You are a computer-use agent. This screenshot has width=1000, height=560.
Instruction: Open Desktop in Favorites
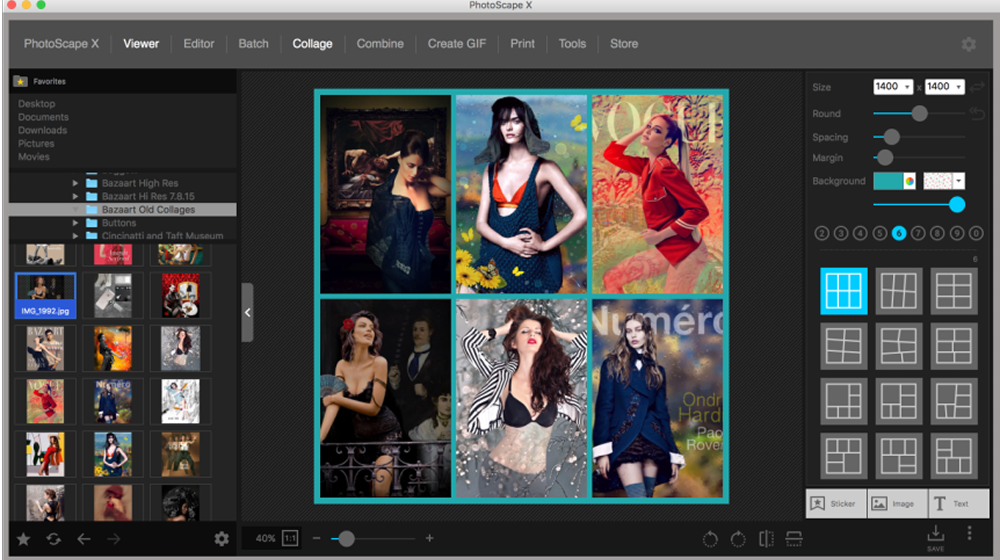coord(36,103)
